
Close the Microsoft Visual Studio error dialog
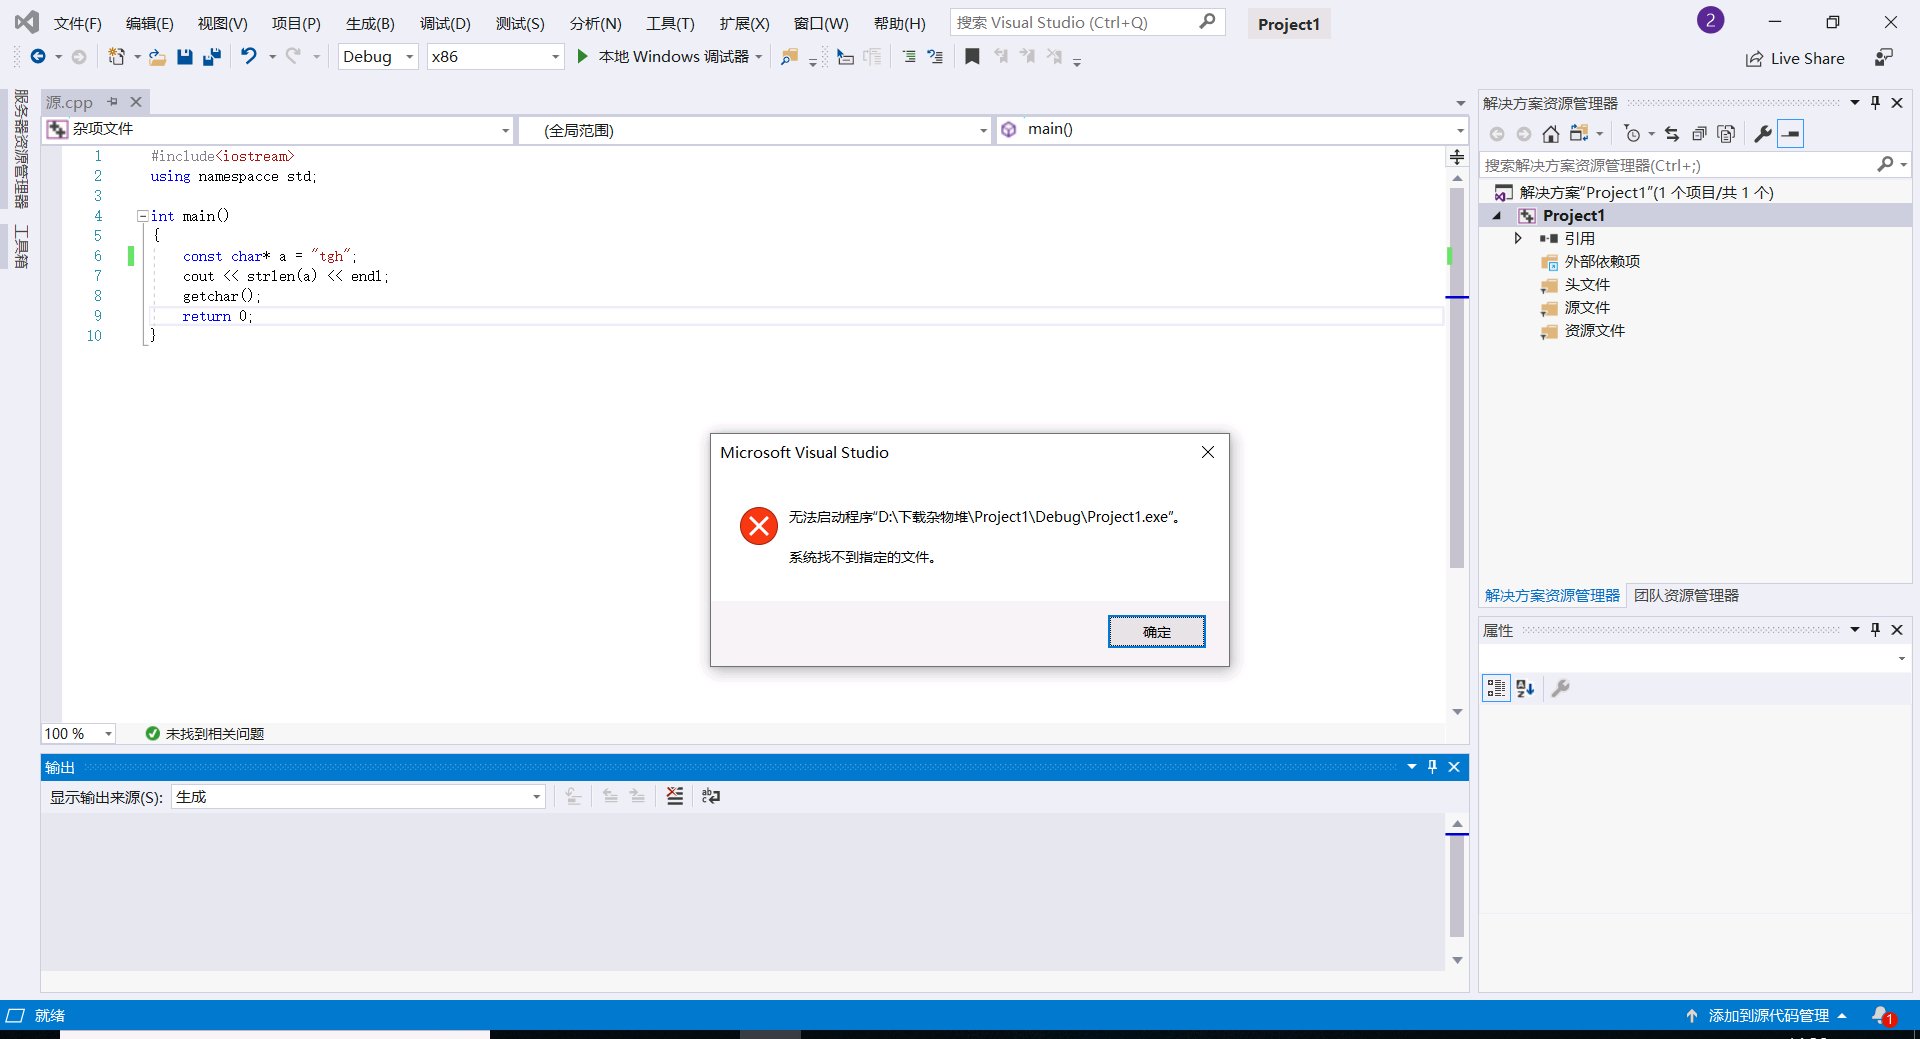(1208, 452)
